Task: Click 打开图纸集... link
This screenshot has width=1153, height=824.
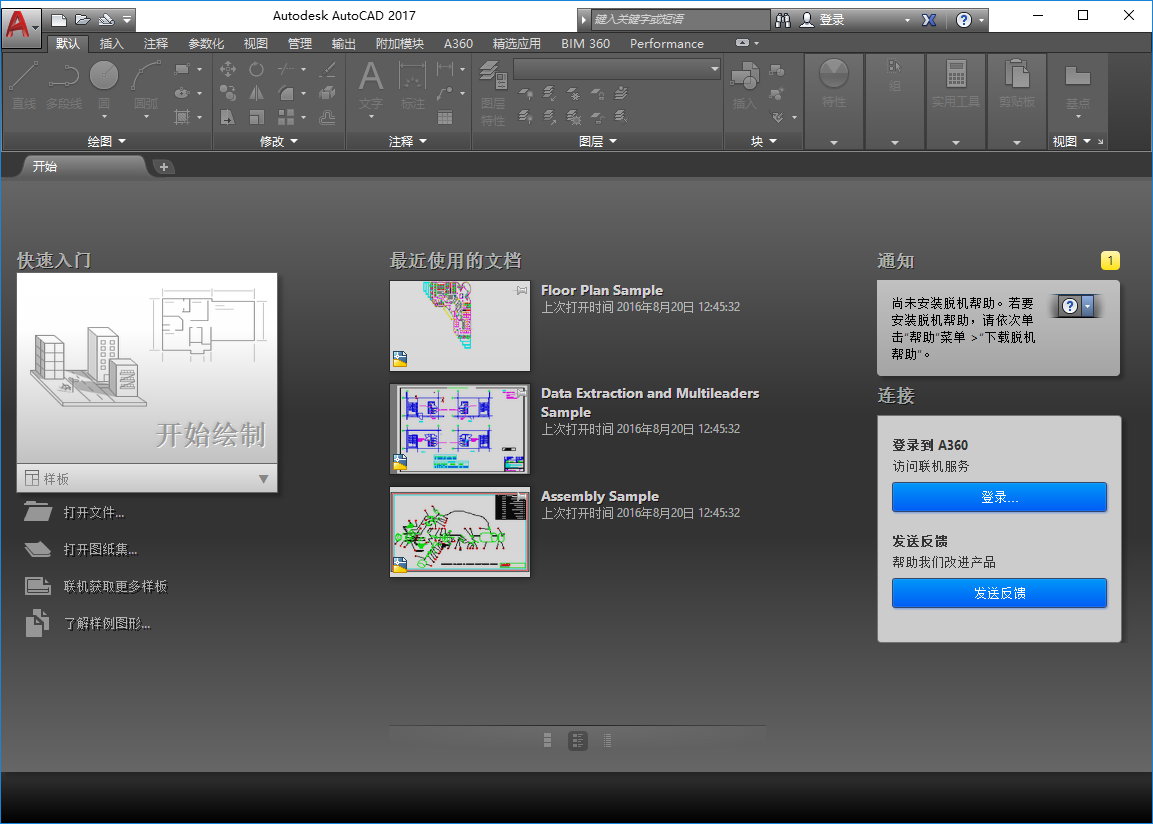Action: [100, 549]
